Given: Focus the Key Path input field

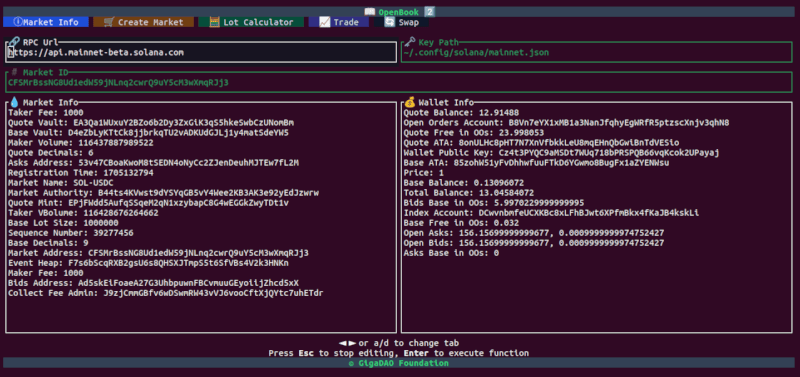Looking at the screenshot, I should 596,53.
